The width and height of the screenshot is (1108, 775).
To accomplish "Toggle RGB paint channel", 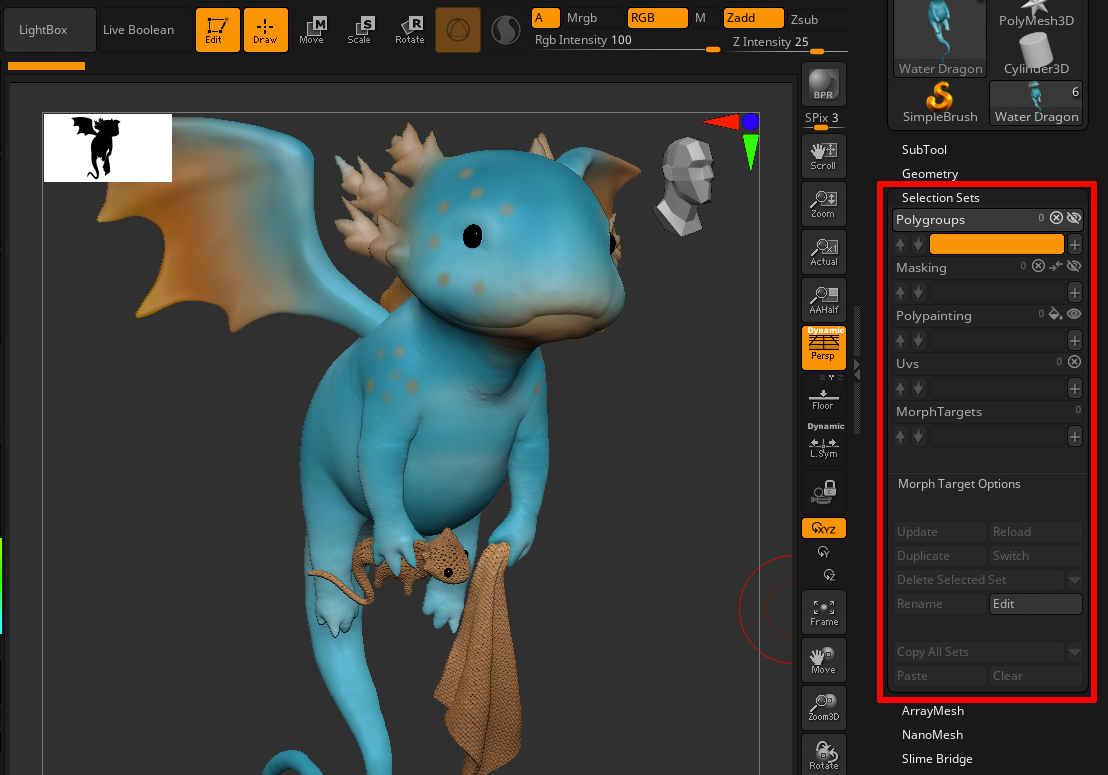I will tap(657, 18).
